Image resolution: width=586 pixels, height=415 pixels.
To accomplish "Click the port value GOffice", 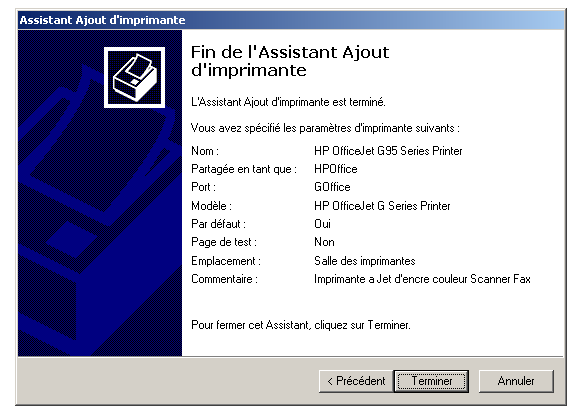I will [x=332, y=187].
